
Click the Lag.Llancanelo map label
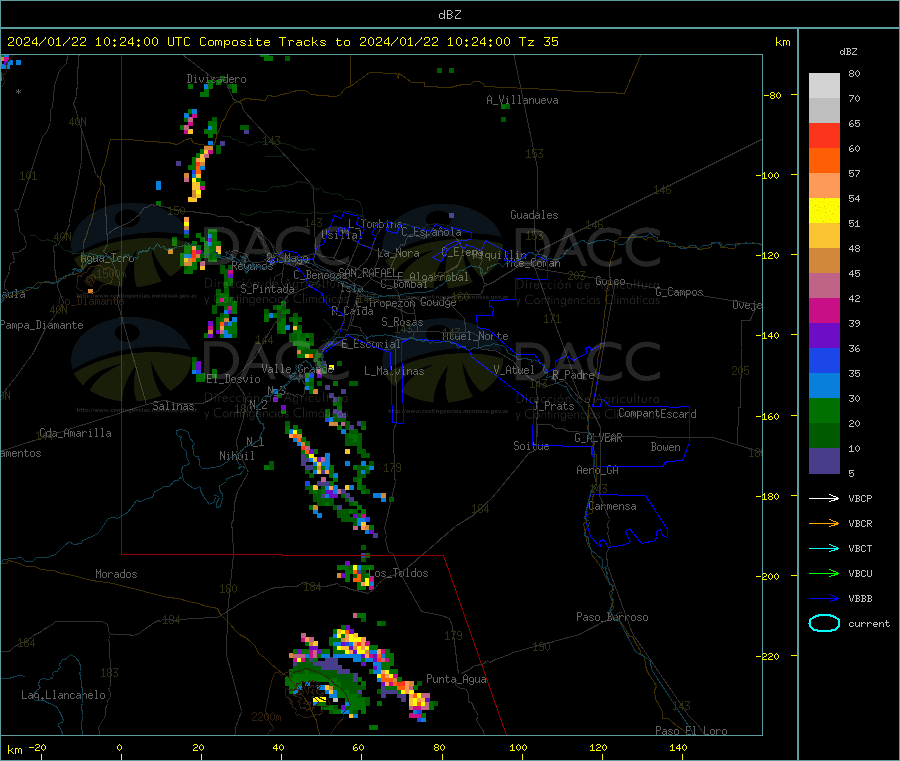click(x=63, y=695)
